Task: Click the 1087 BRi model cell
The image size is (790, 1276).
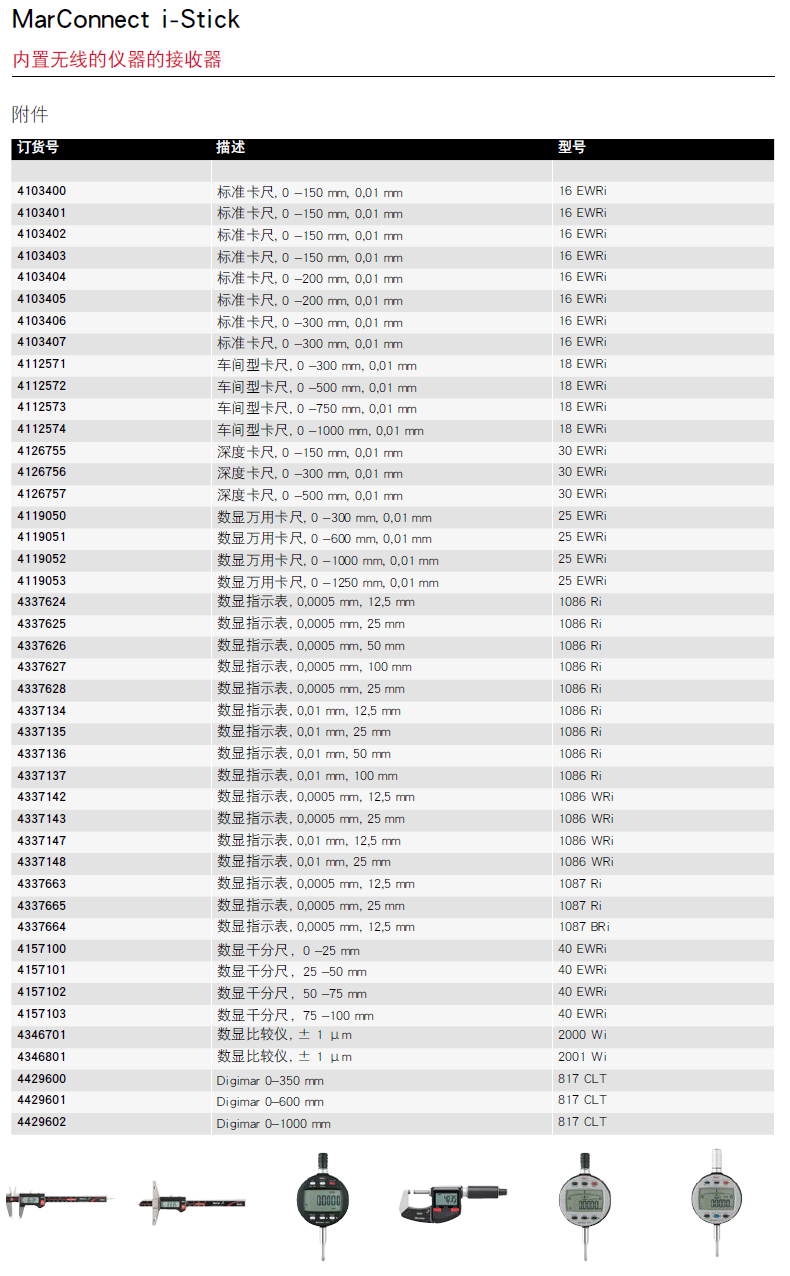Action: point(584,927)
